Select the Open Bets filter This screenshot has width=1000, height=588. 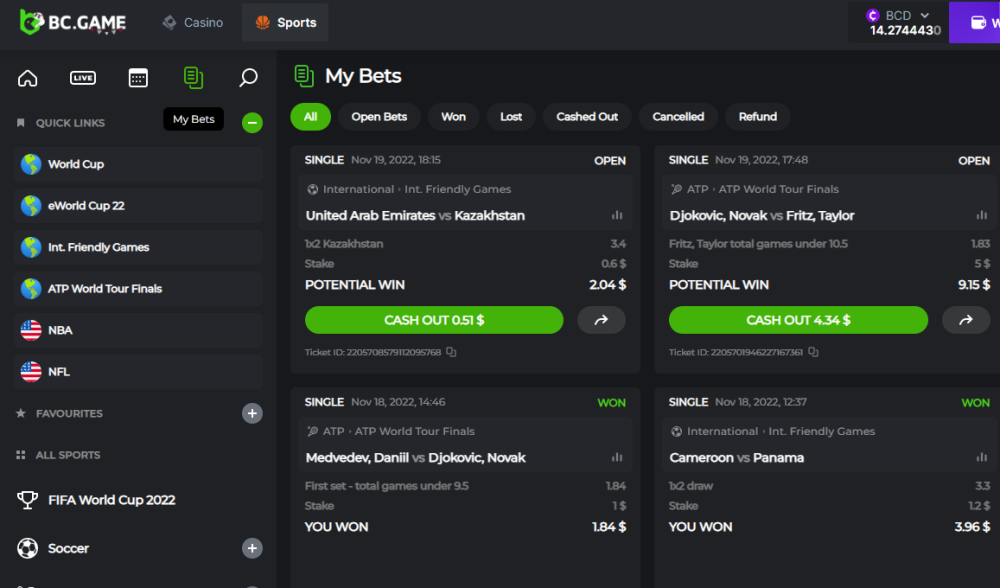379,117
